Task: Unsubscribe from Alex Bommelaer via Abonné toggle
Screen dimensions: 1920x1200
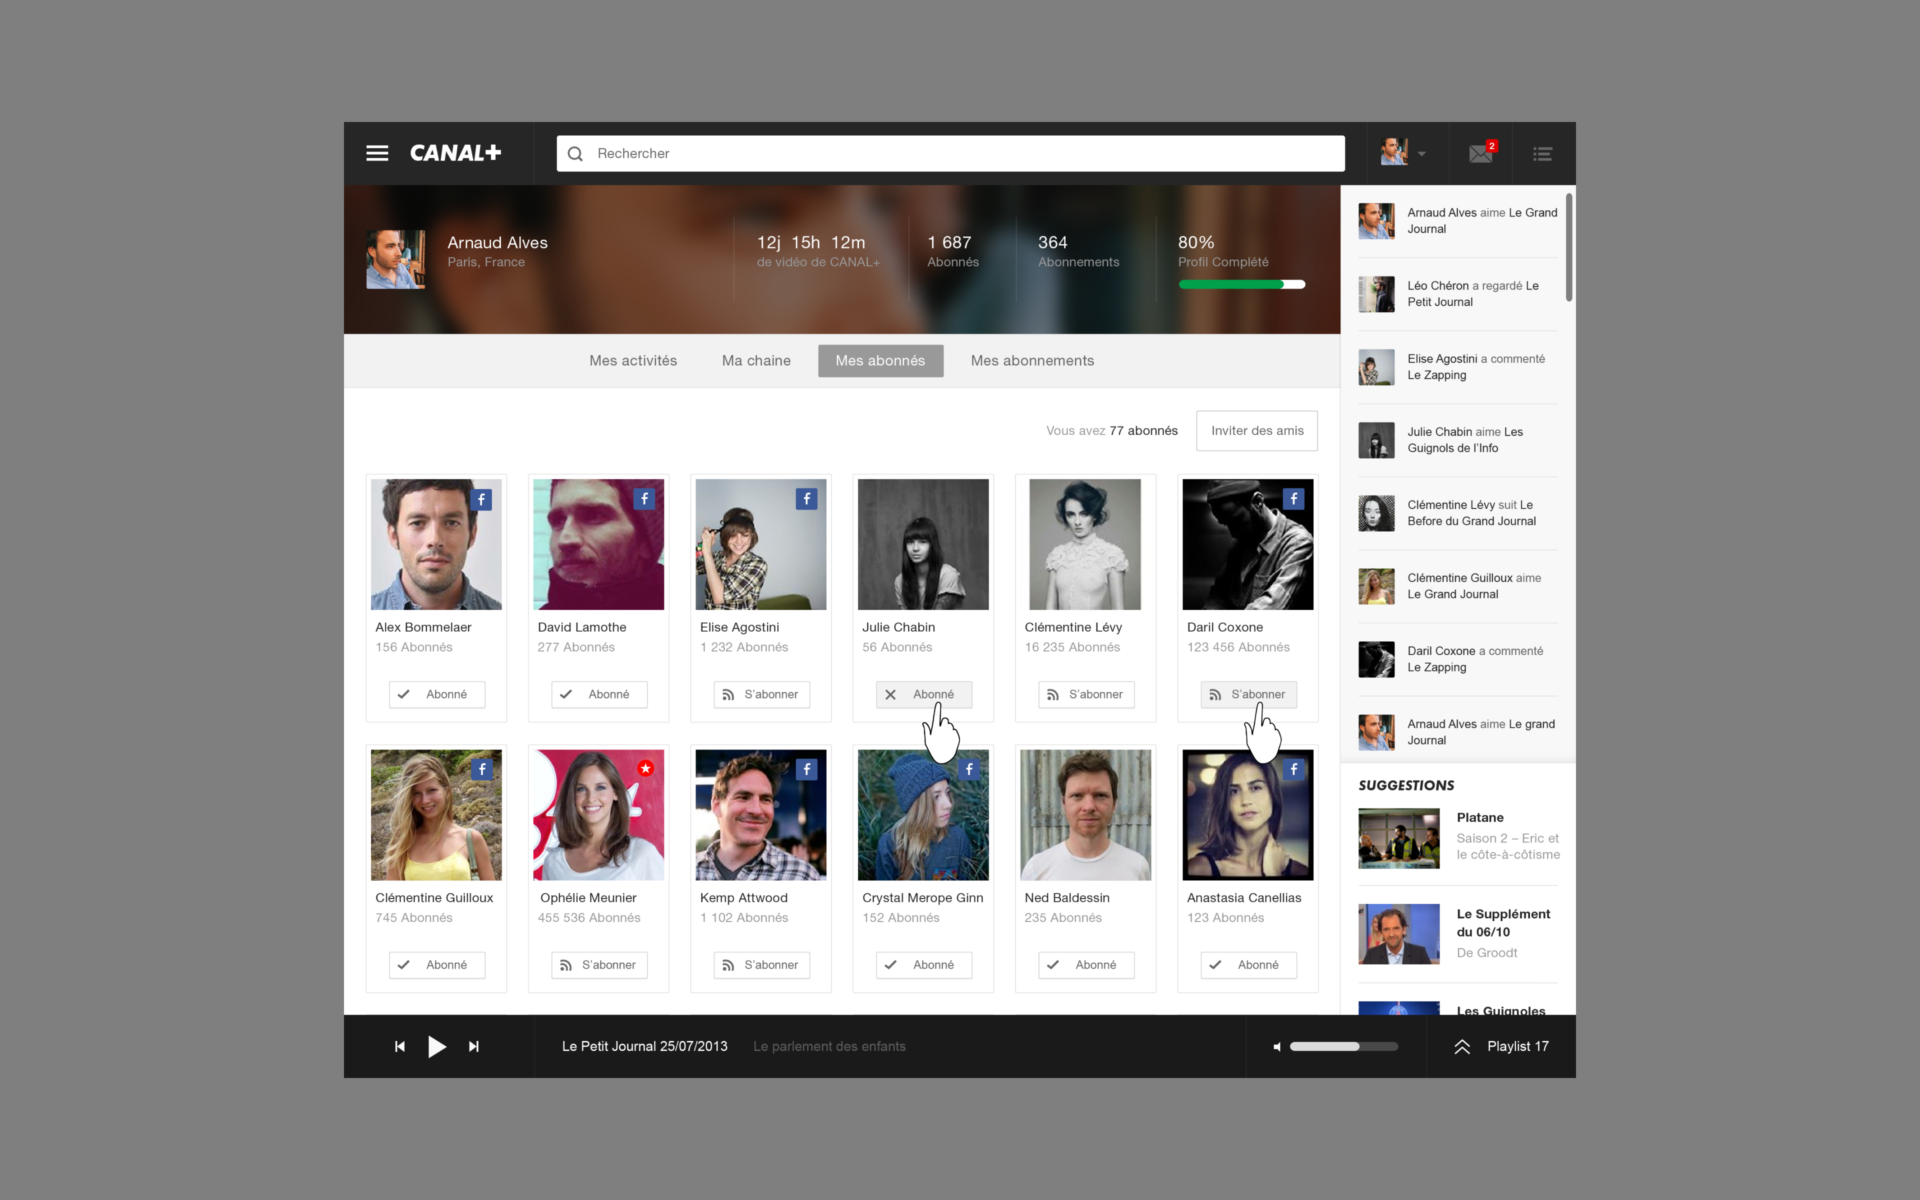Action: 437,694
